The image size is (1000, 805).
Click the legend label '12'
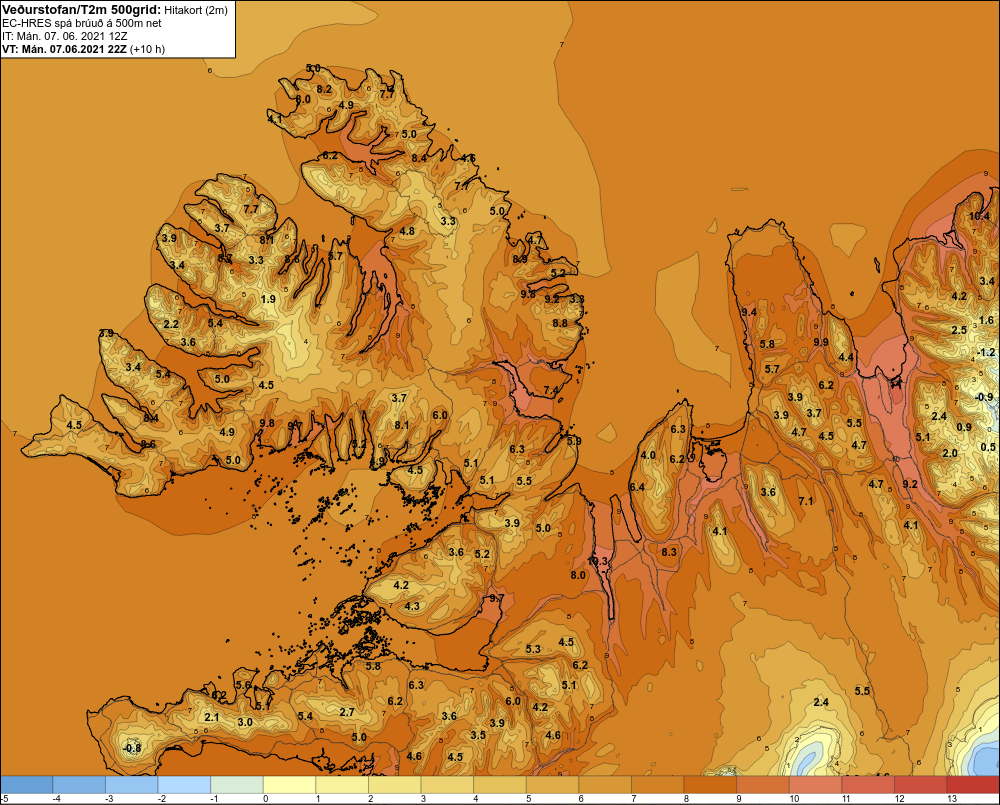click(899, 799)
